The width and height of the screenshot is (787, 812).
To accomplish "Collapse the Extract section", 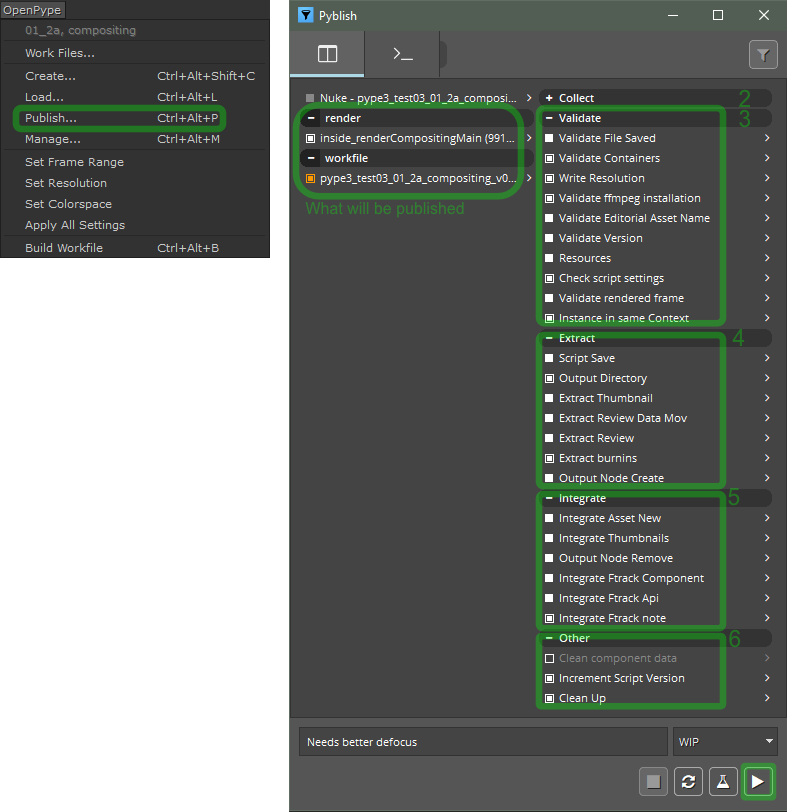I will [549, 338].
